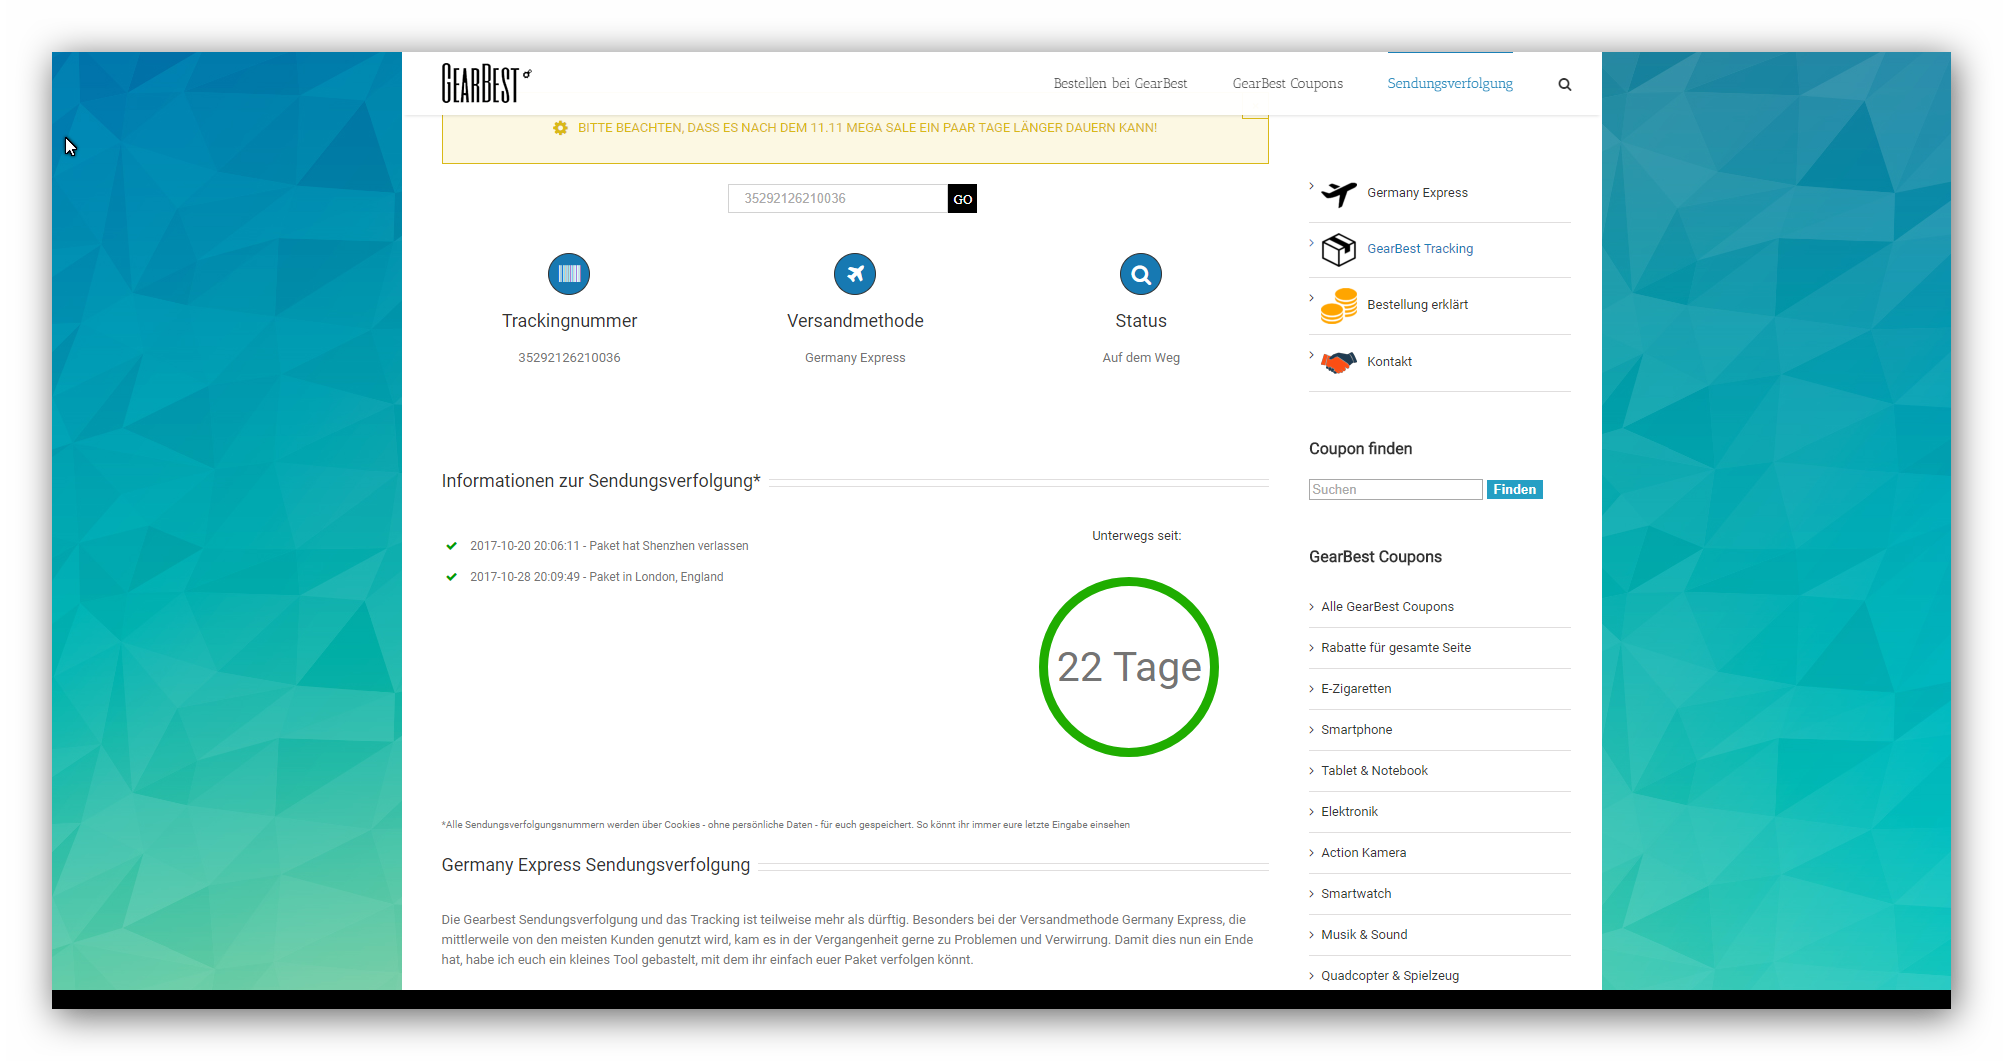2003x1061 pixels.
Task: Open the GearBest Tracking sidebar link
Action: (1420, 249)
